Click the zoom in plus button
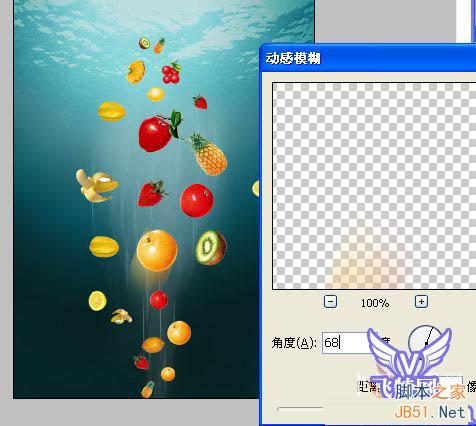 421,302
